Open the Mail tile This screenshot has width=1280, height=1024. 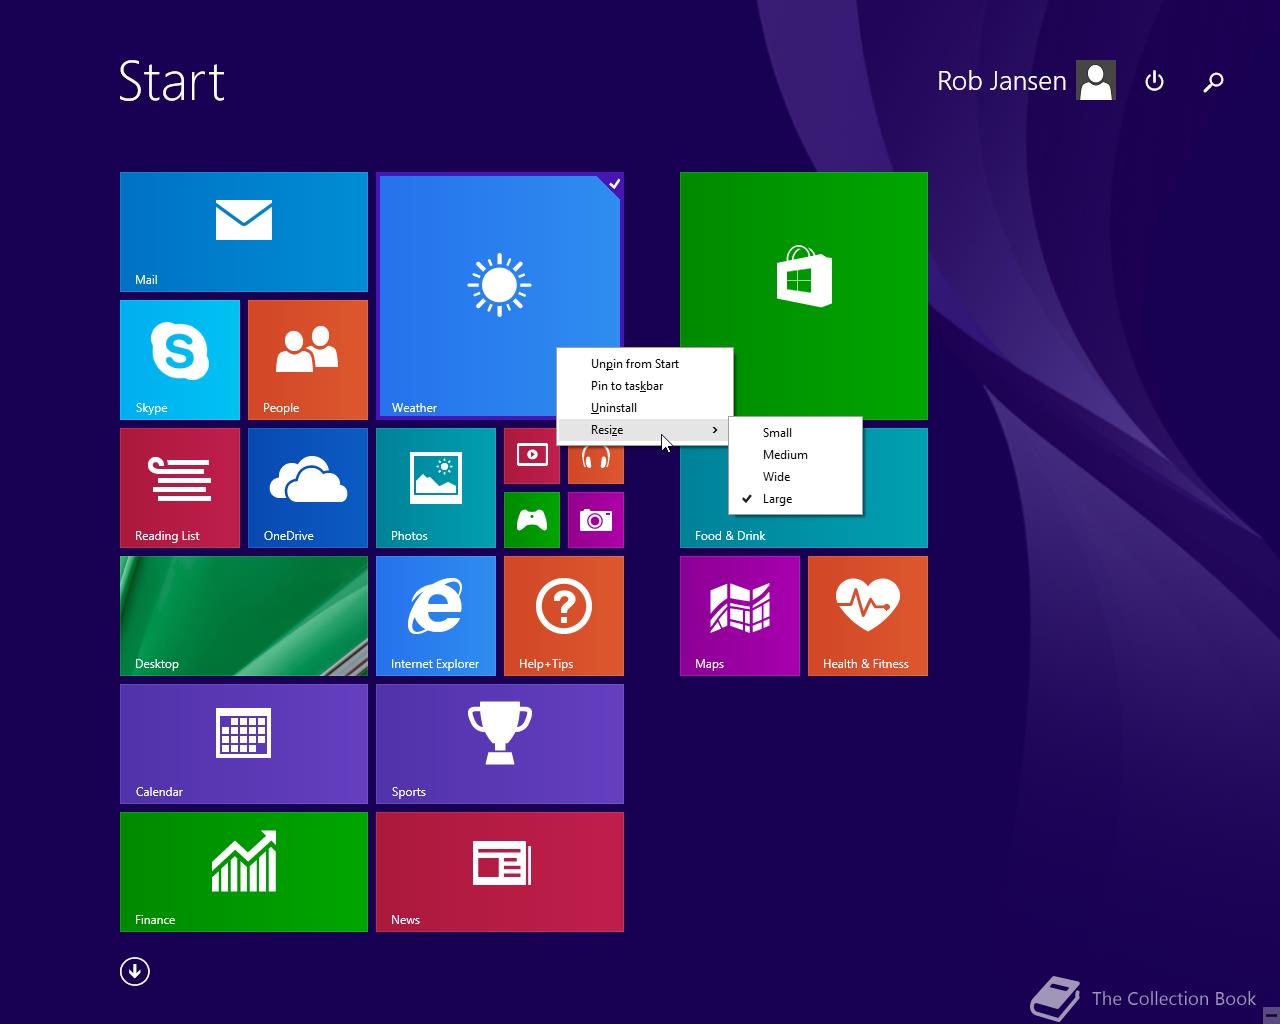(244, 232)
